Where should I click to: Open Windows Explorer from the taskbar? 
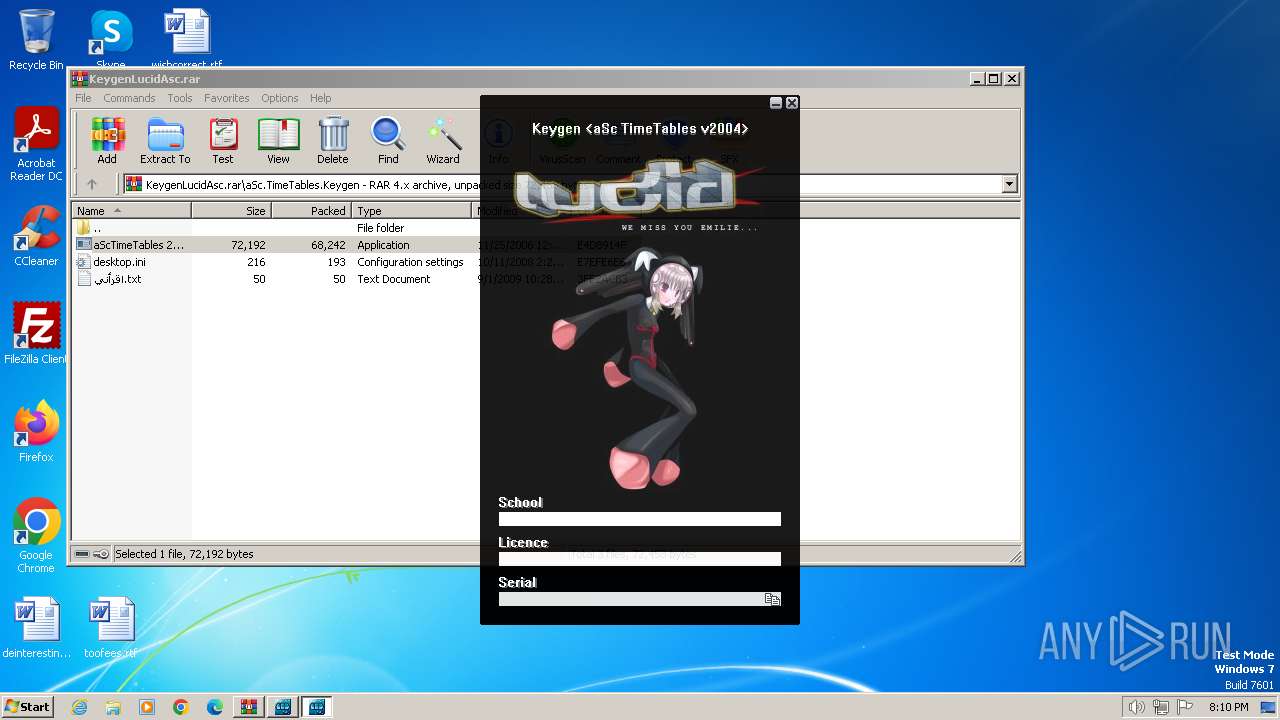pyautogui.click(x=113, y=707)
